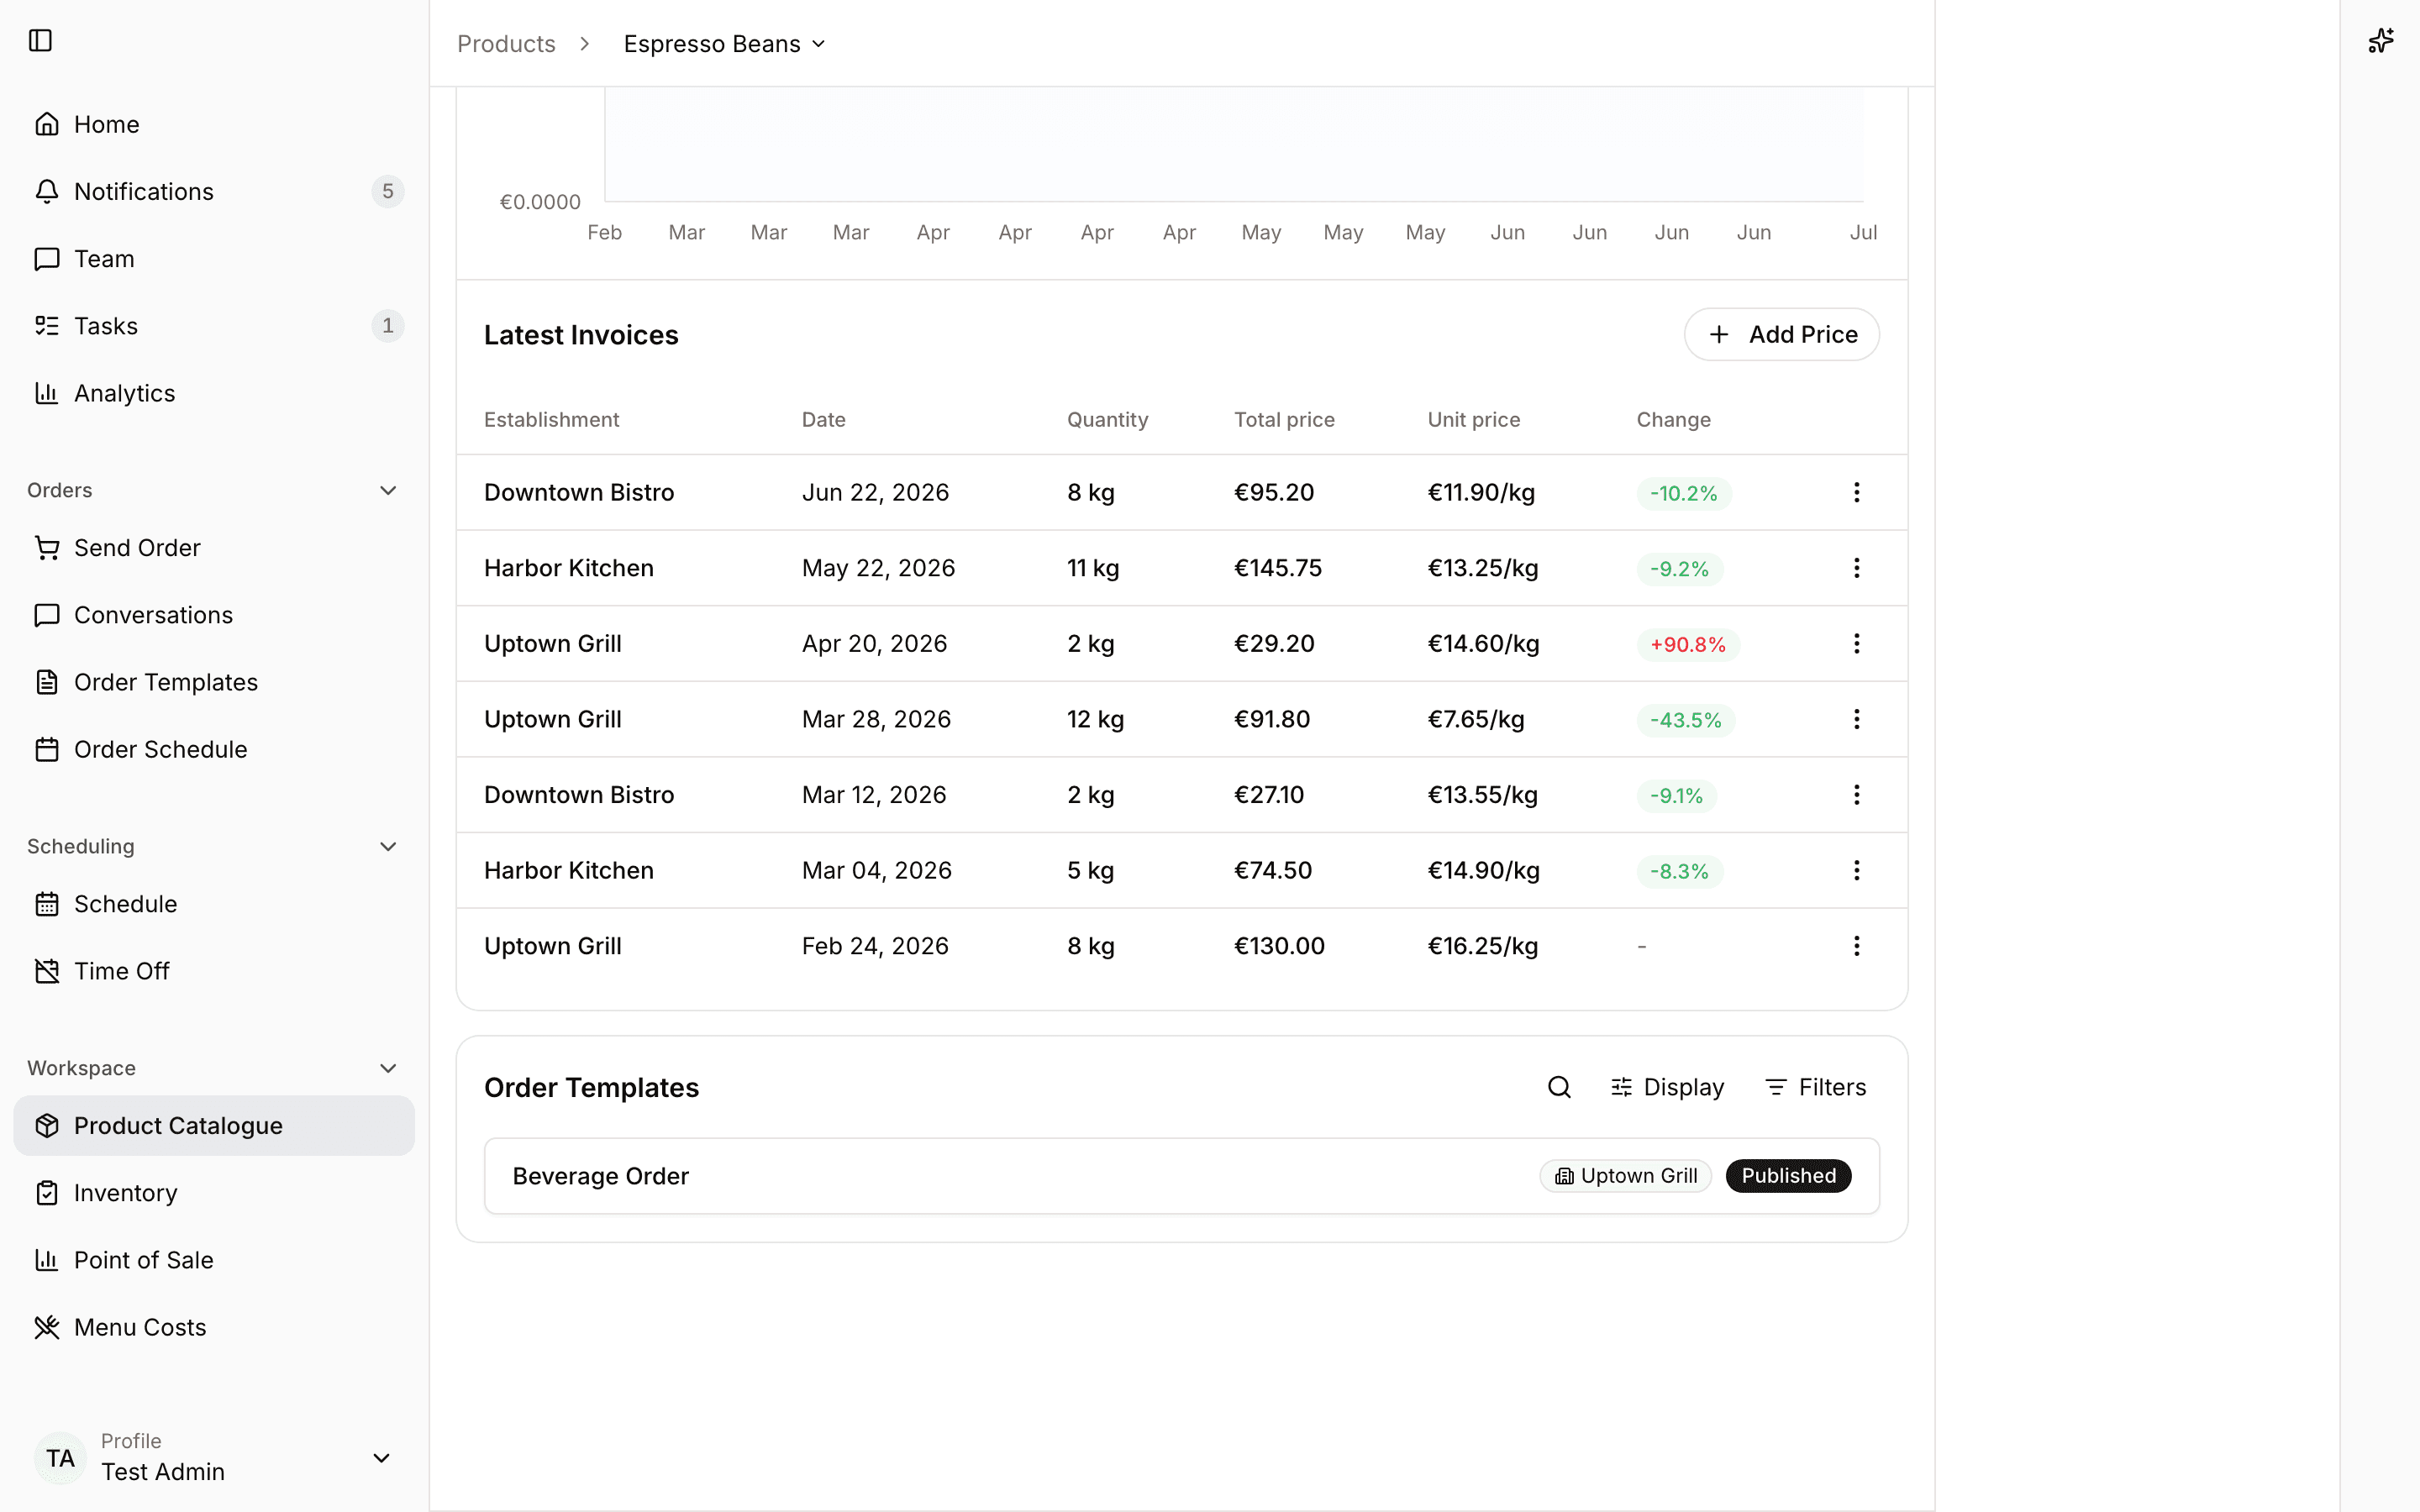Open row options for Mar 12, 2026 invoice
2420x1512 pixels.
(1856, 795)
